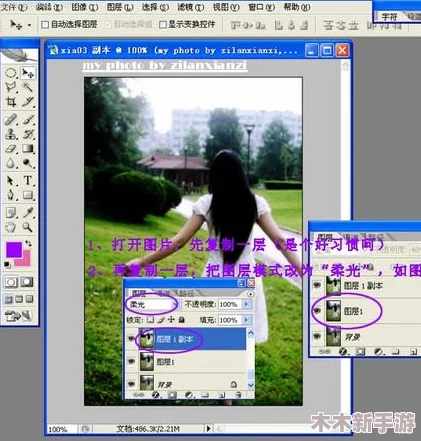Open the status bar info arrow
The width and height of the screenshot is (421, 441).
pos(209,428)
